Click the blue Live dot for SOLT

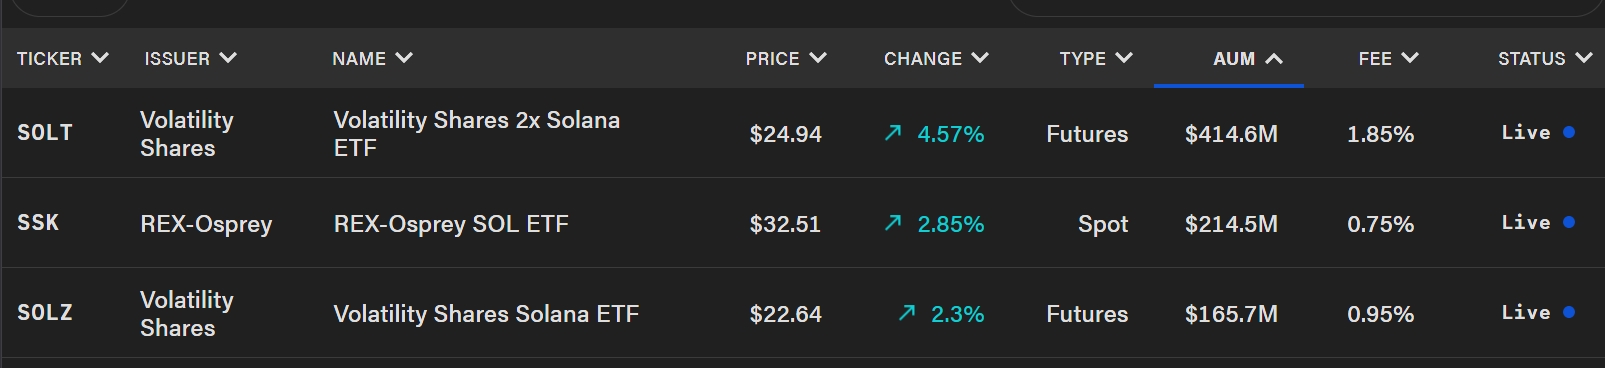[x=1569, y=132]
